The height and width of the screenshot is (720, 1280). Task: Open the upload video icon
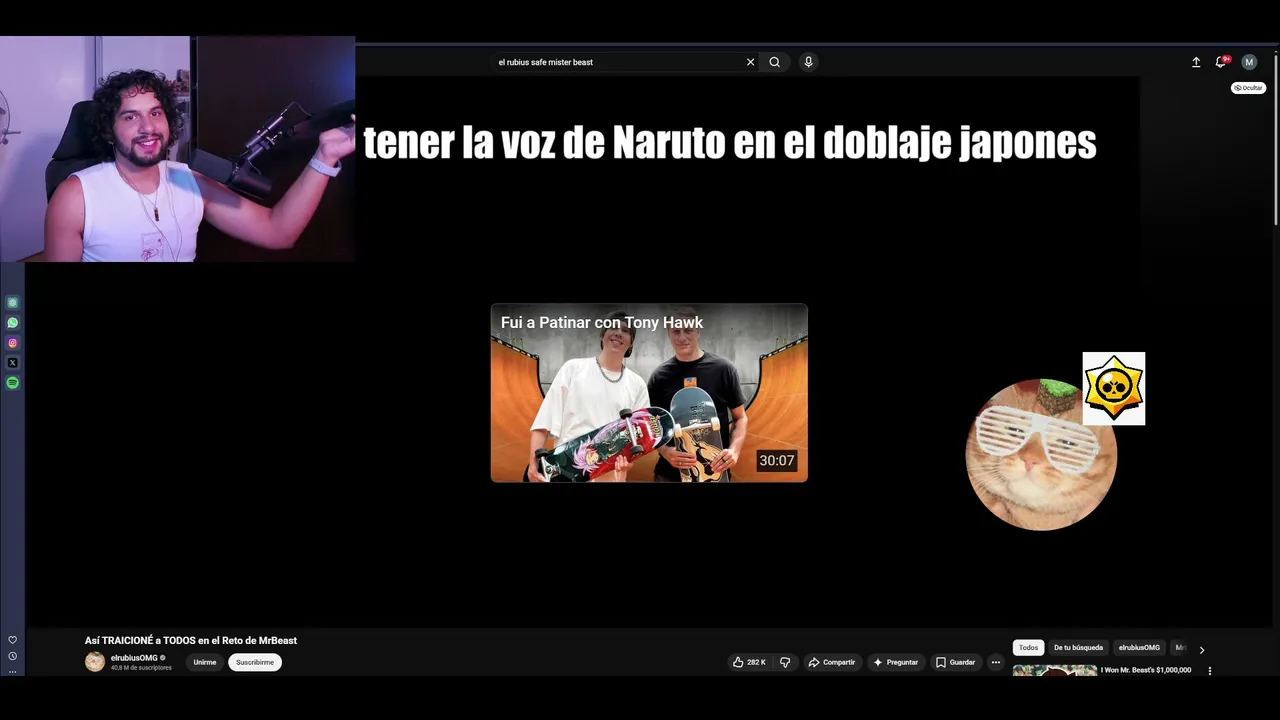[x=1196, y=62]
